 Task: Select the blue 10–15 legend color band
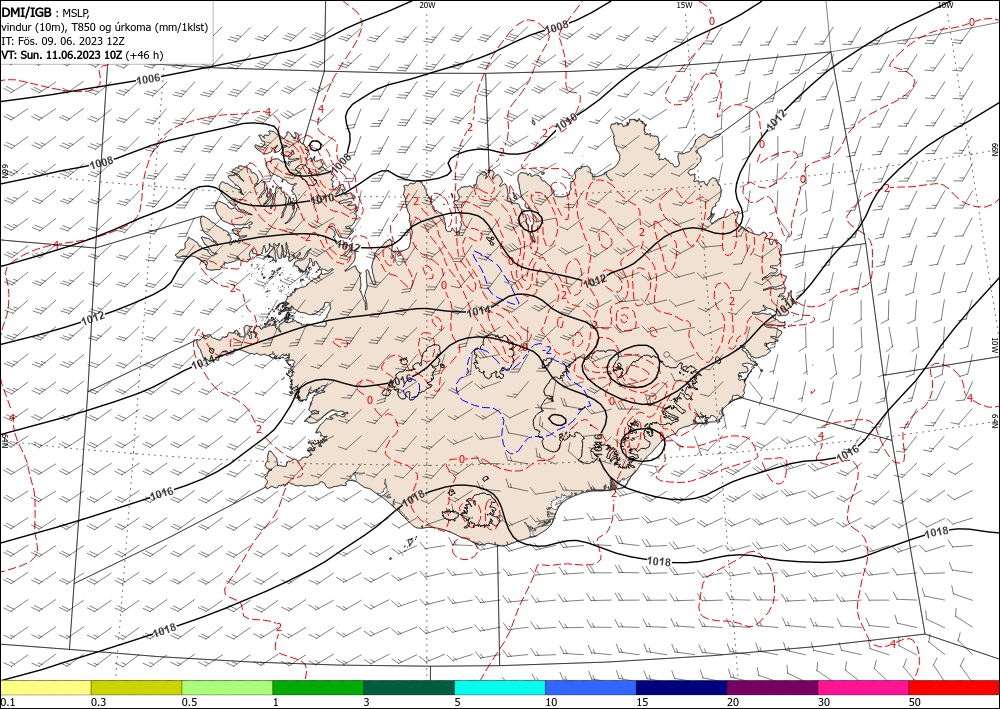pos(591,688)
